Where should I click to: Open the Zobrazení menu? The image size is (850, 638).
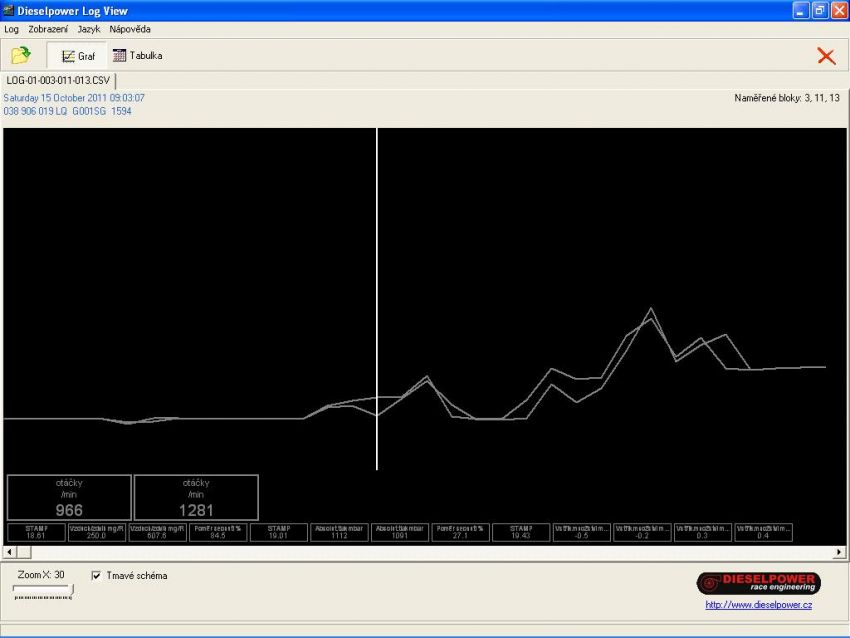[49, 29]
